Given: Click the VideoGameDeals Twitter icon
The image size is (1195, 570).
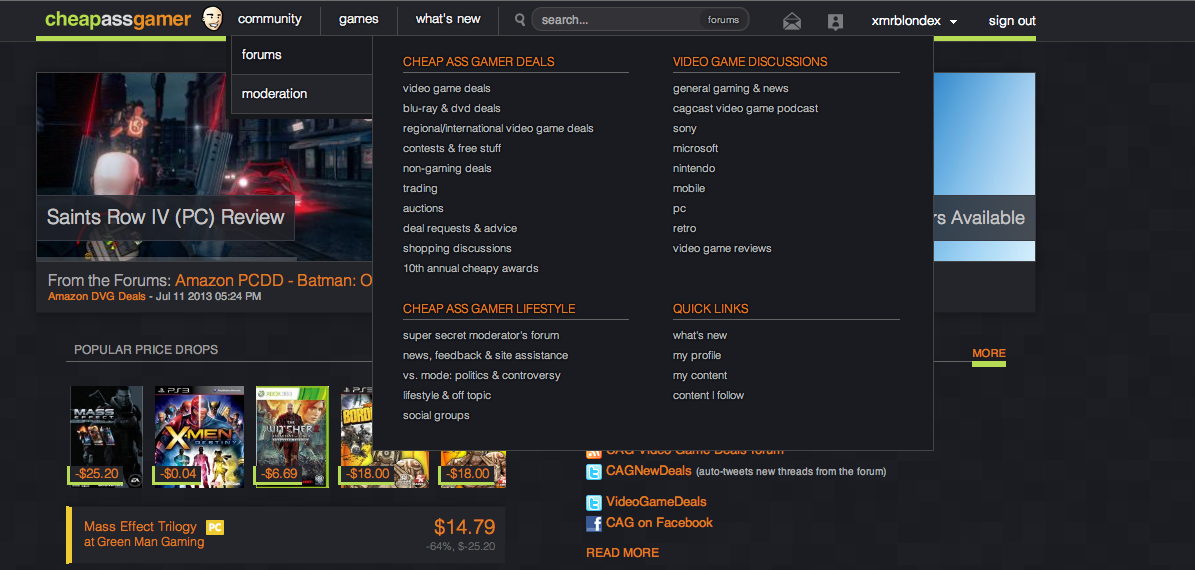Looking at the screenshot, I should [594, 502].
